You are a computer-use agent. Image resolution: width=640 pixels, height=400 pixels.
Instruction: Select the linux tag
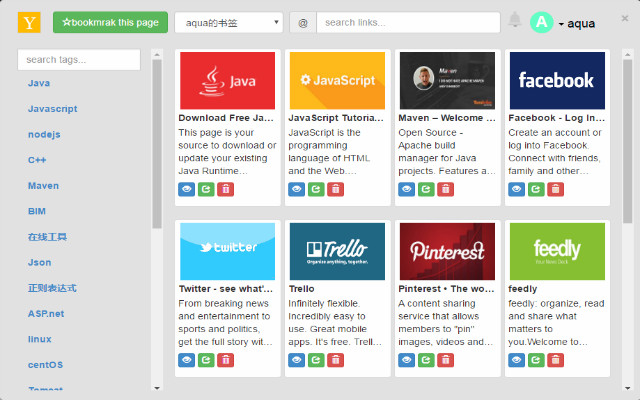pos(40,339)
